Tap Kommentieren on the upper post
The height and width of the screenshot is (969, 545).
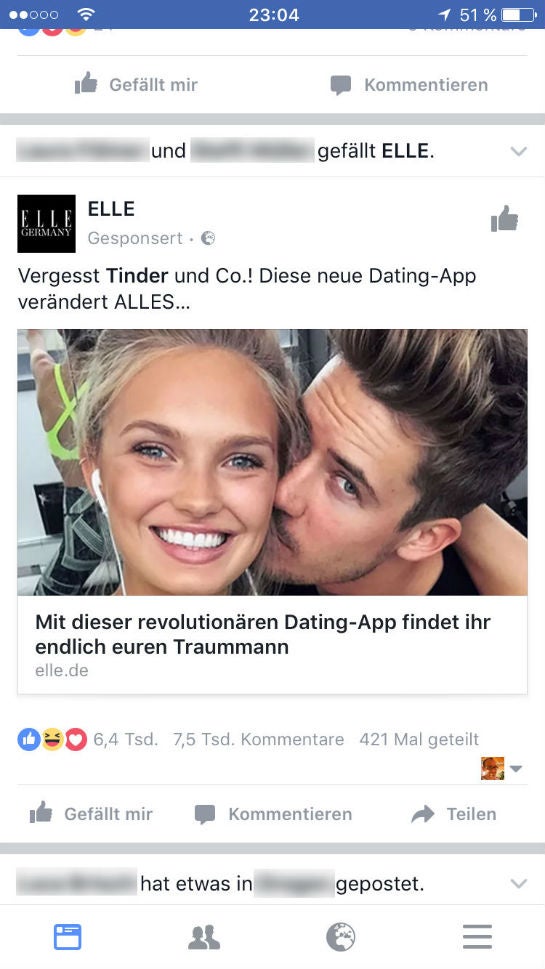click(409, 84)
